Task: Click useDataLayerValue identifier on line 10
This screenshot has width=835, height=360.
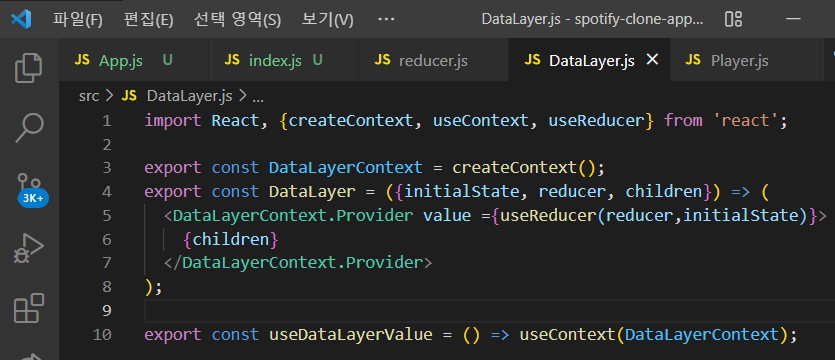Action: (351, 334)
